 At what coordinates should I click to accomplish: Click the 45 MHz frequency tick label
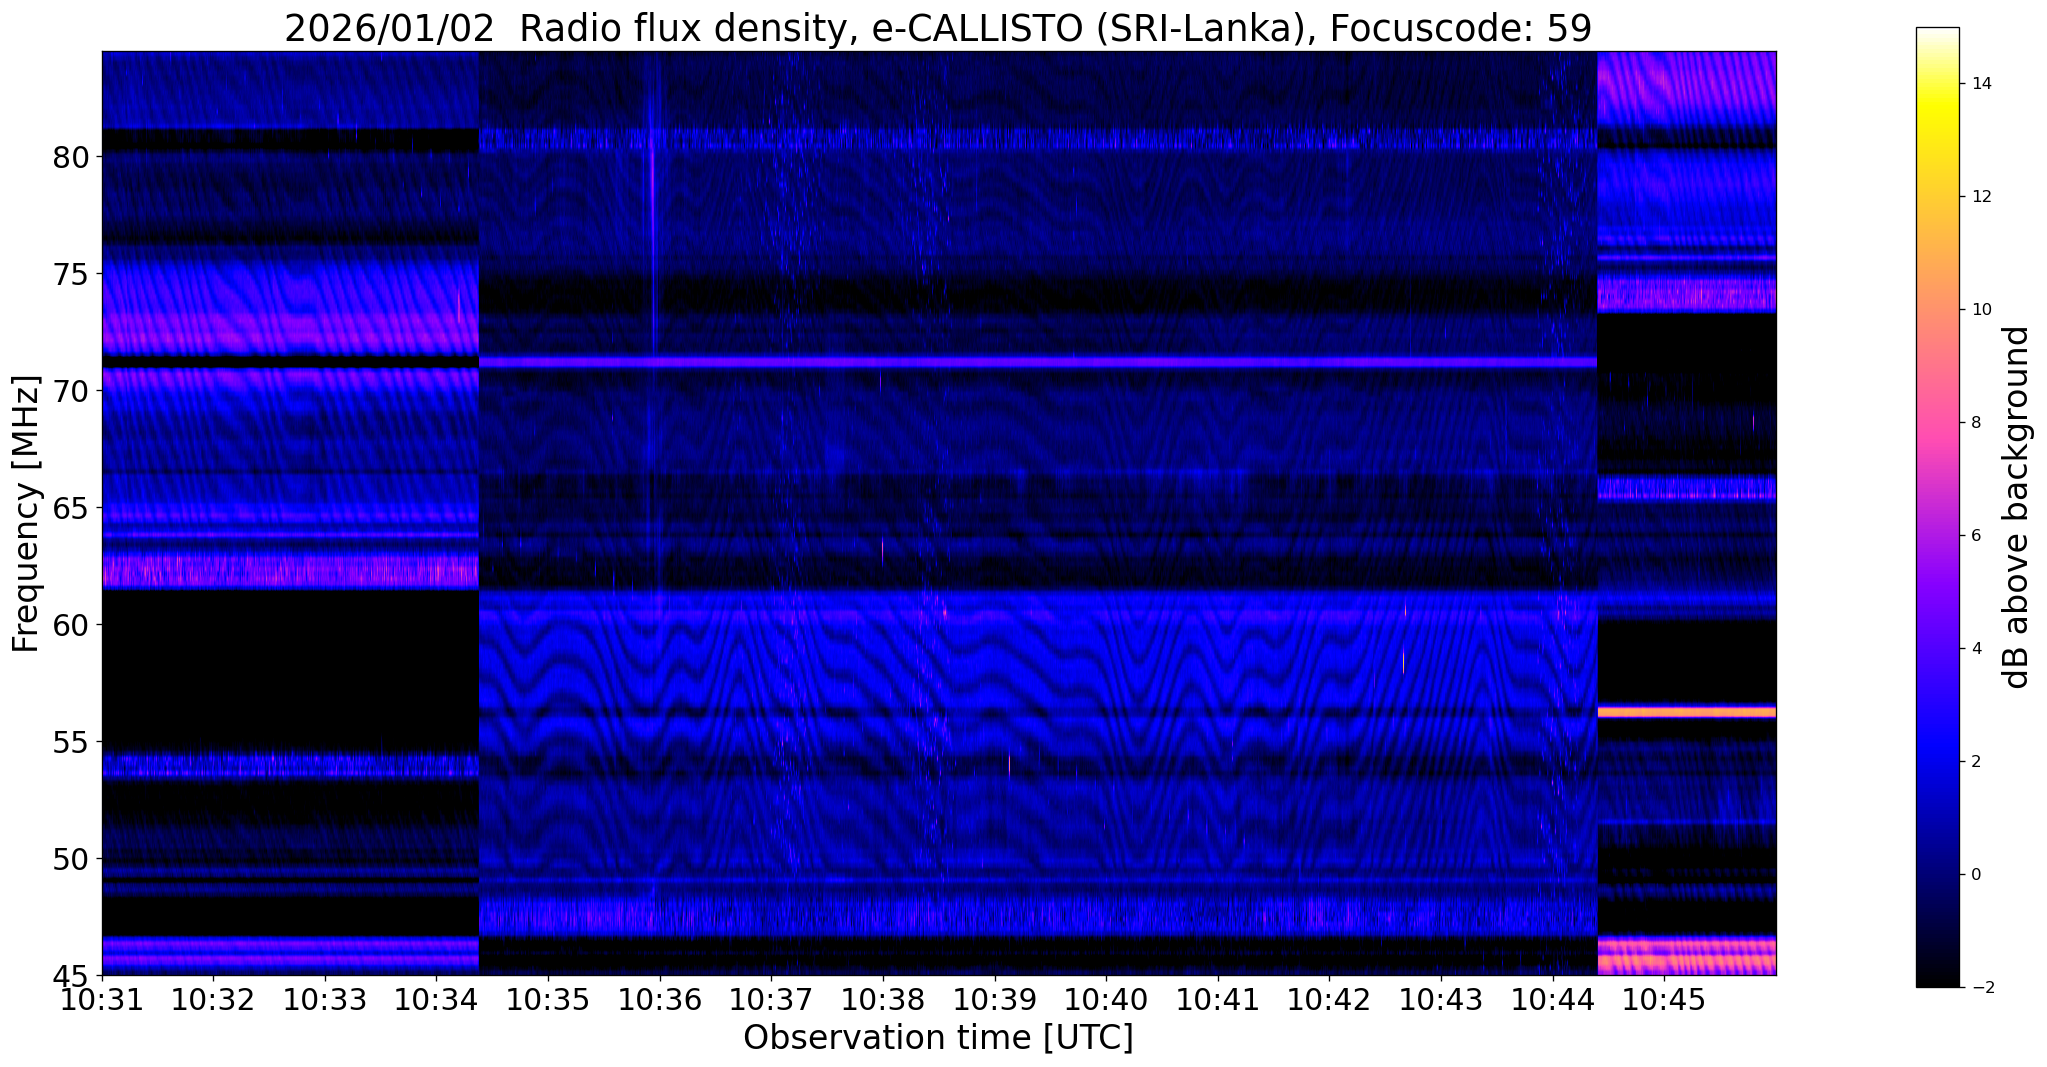point(71,975)
